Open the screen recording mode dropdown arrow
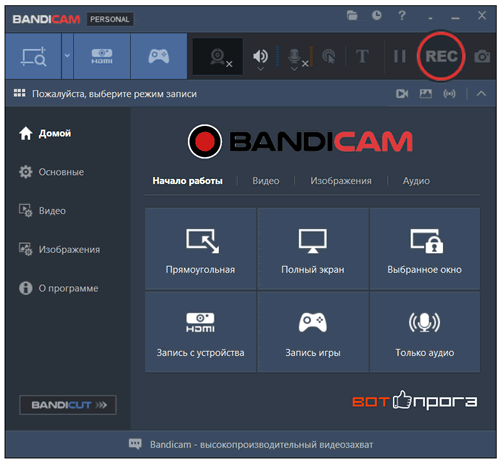Image resolution: width=500 pixels, height=463 pixels. point(67,56)
